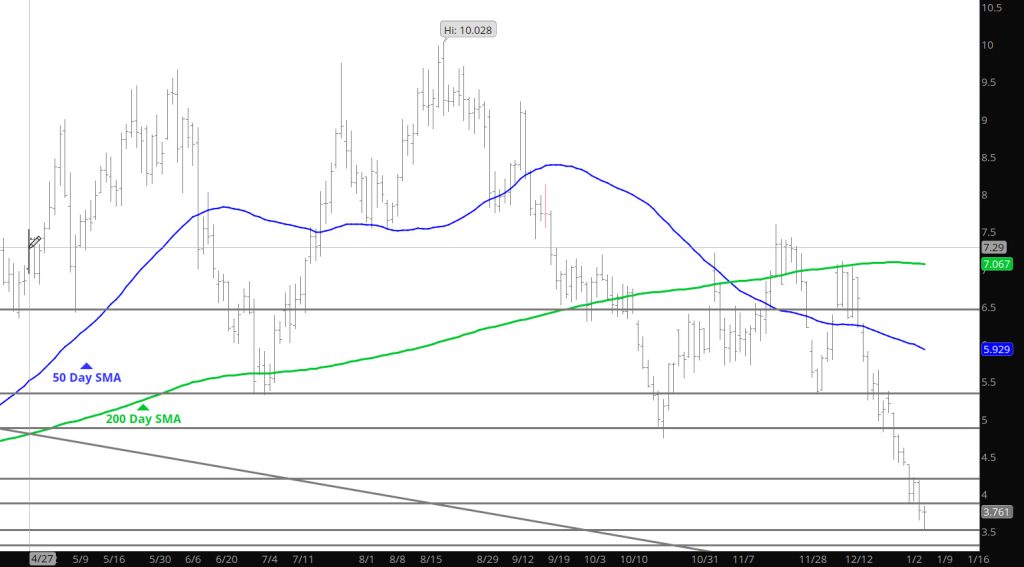Viewport: 1024px width, 567px height.
Task: Click the 4.5 level on price axis
Action: pos(990,458)
